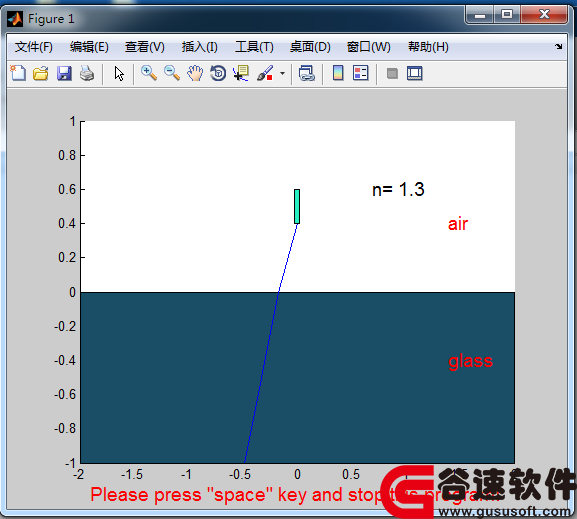Save the figure with the floppy disk icon
577x519 pixels.
point(64,73)
